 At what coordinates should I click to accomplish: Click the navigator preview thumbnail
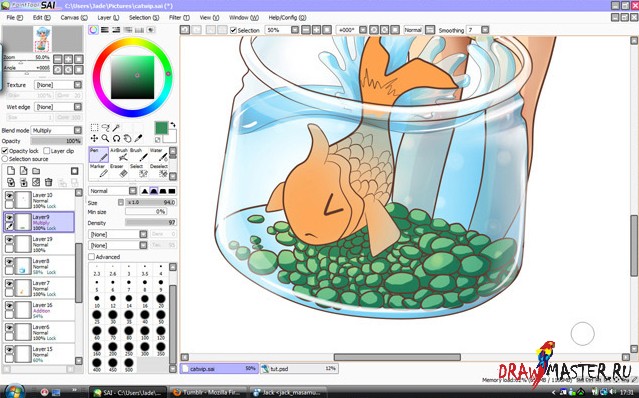click(x=43, y=39)
